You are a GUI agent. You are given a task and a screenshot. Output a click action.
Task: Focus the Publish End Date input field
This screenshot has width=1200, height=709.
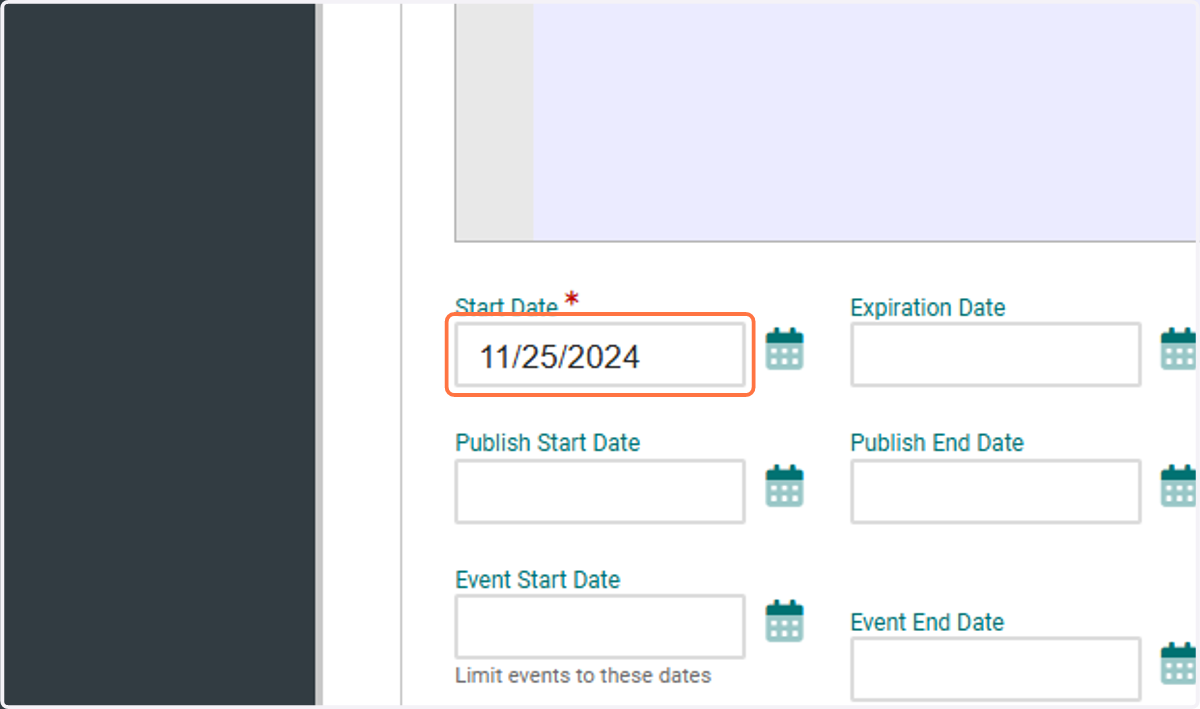tap(996, 491)
